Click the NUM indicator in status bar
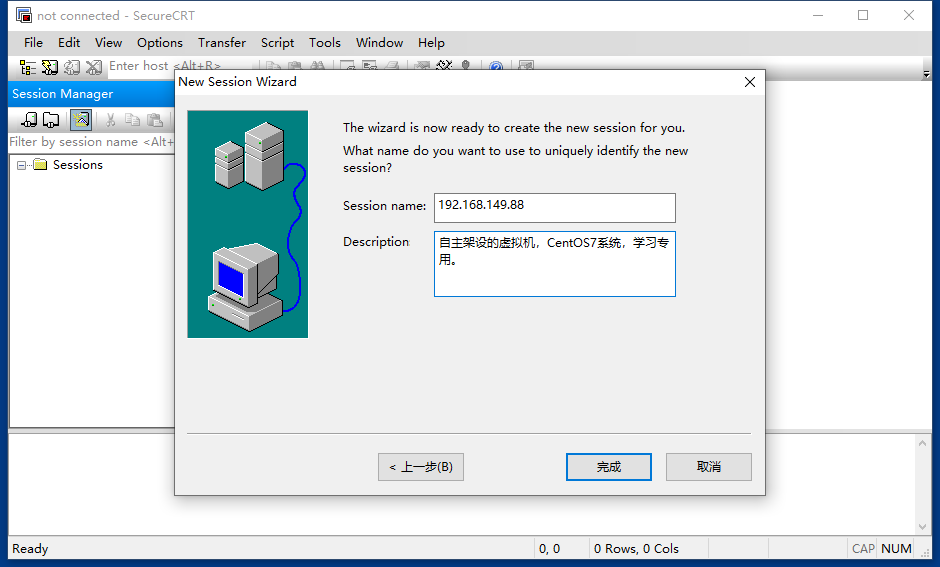The image size is (940, 567). pyautogui.click(x=896, y=548)
